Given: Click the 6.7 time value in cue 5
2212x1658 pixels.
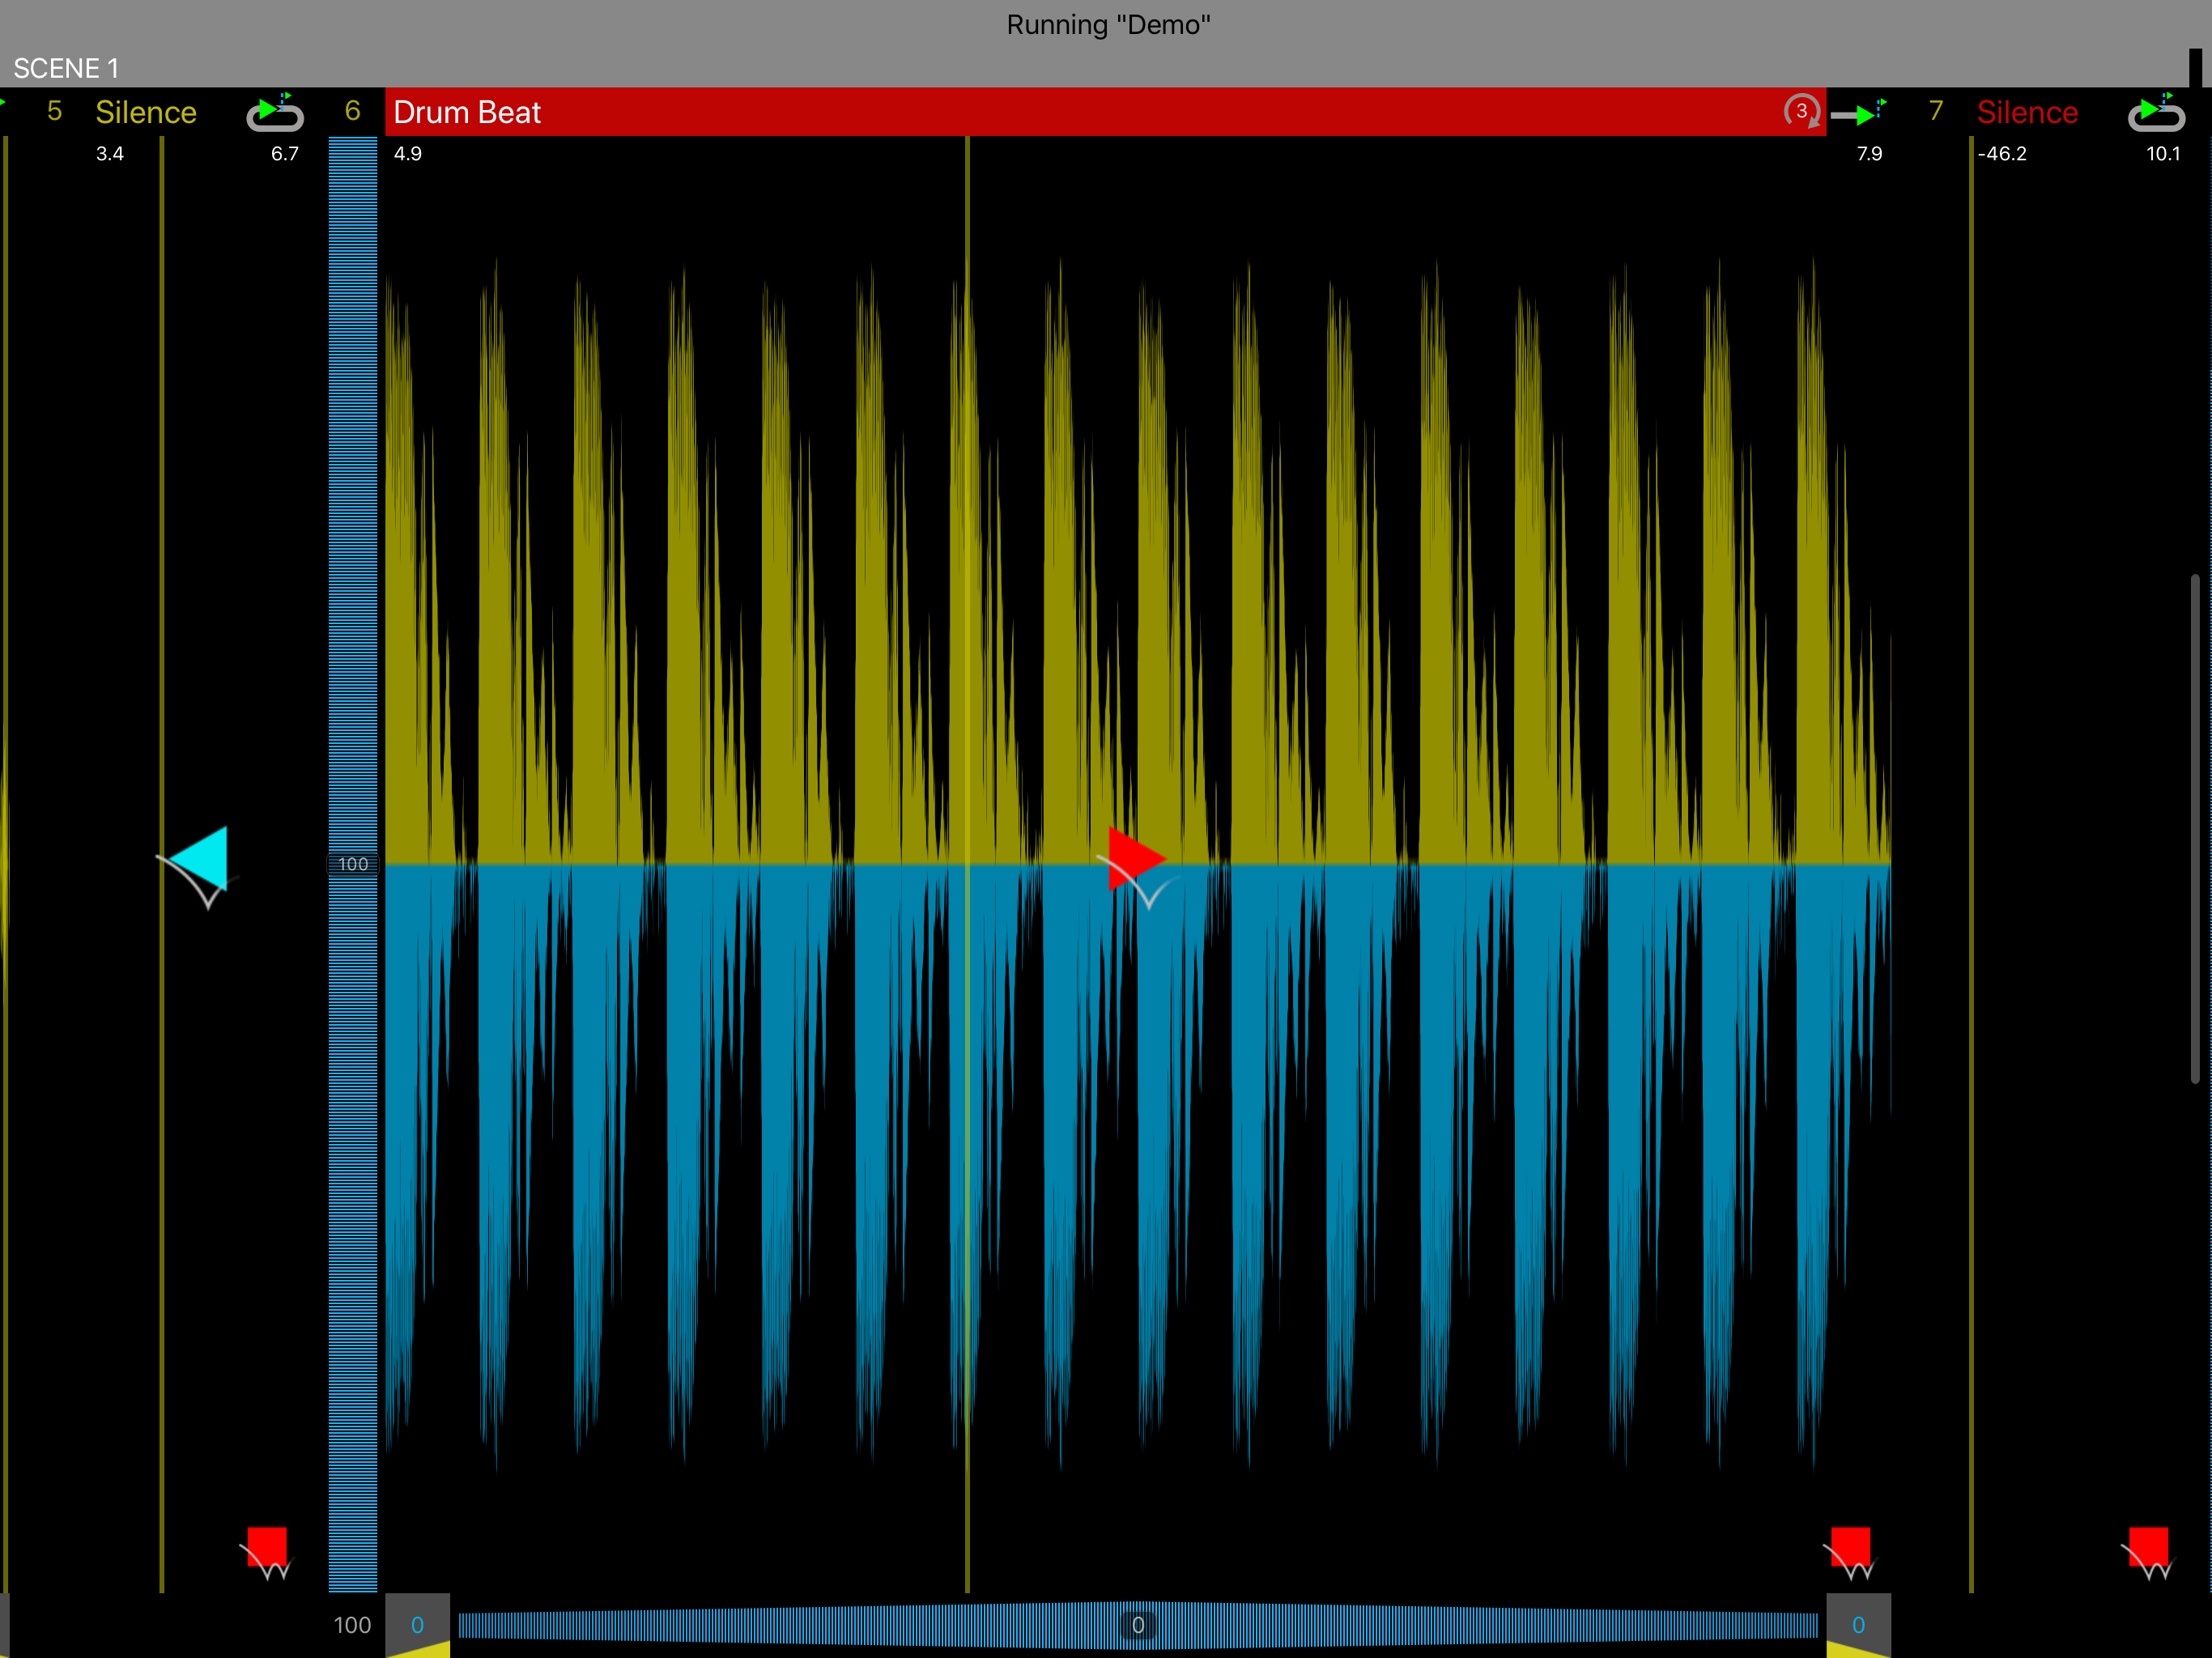Looking at the screenshot, I should [285, 154].
